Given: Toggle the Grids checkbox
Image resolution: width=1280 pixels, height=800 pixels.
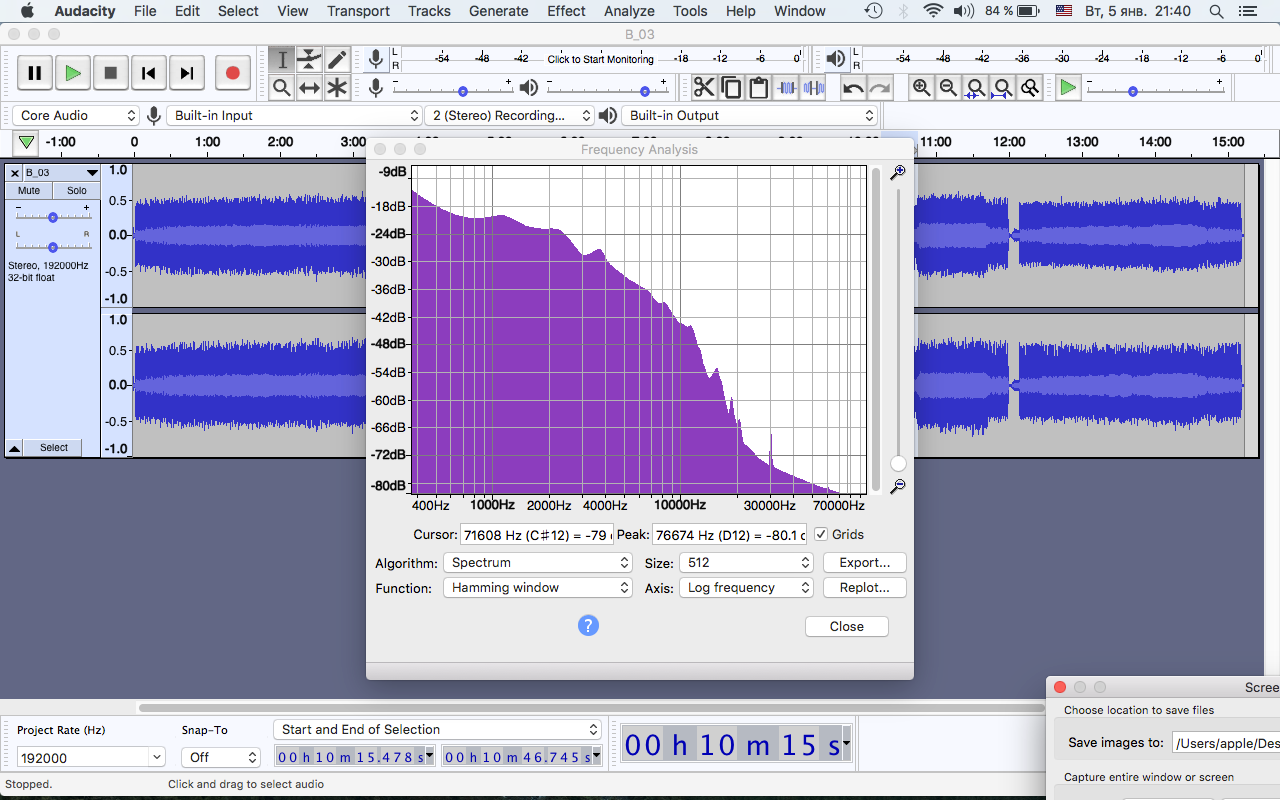Looking at the screenshot, I should pyautogui.click(x=821, y=535).
